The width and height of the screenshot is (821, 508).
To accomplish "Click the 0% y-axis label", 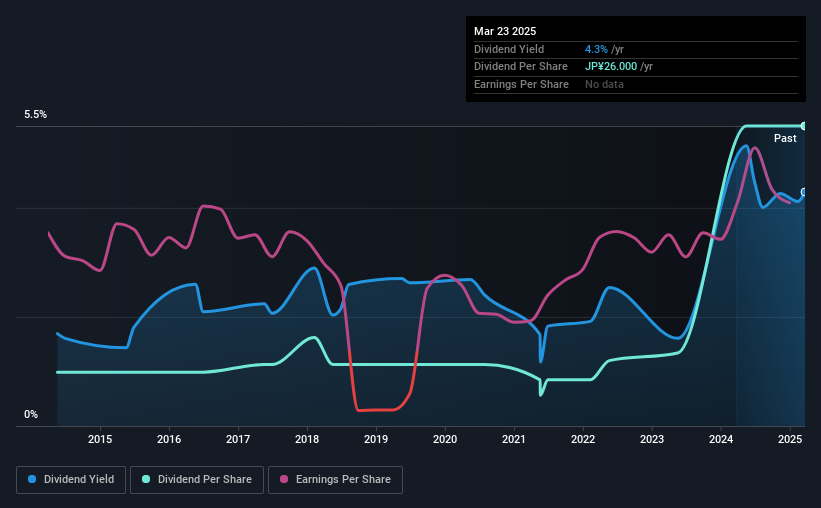I will tap(31, 414).
